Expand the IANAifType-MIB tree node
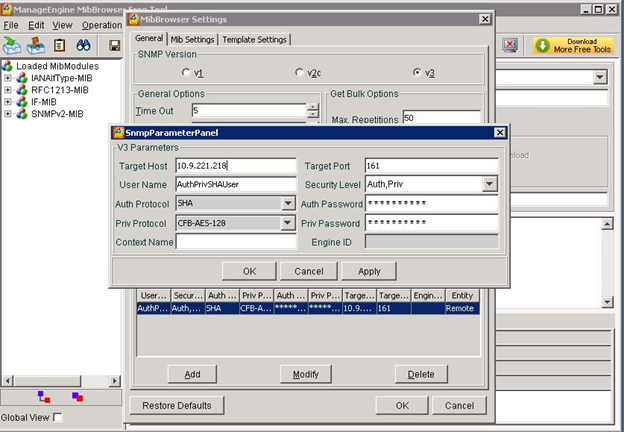This screenshot has height=432, width=624. [x=8, y=78]
